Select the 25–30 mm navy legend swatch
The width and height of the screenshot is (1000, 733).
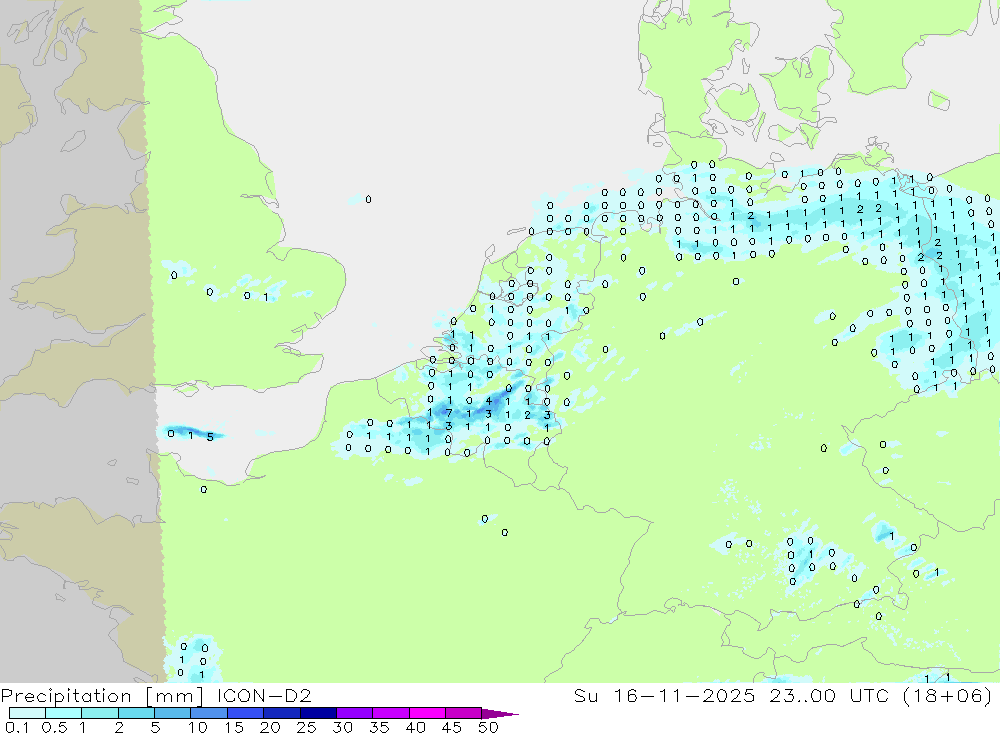tap(318, 713)
